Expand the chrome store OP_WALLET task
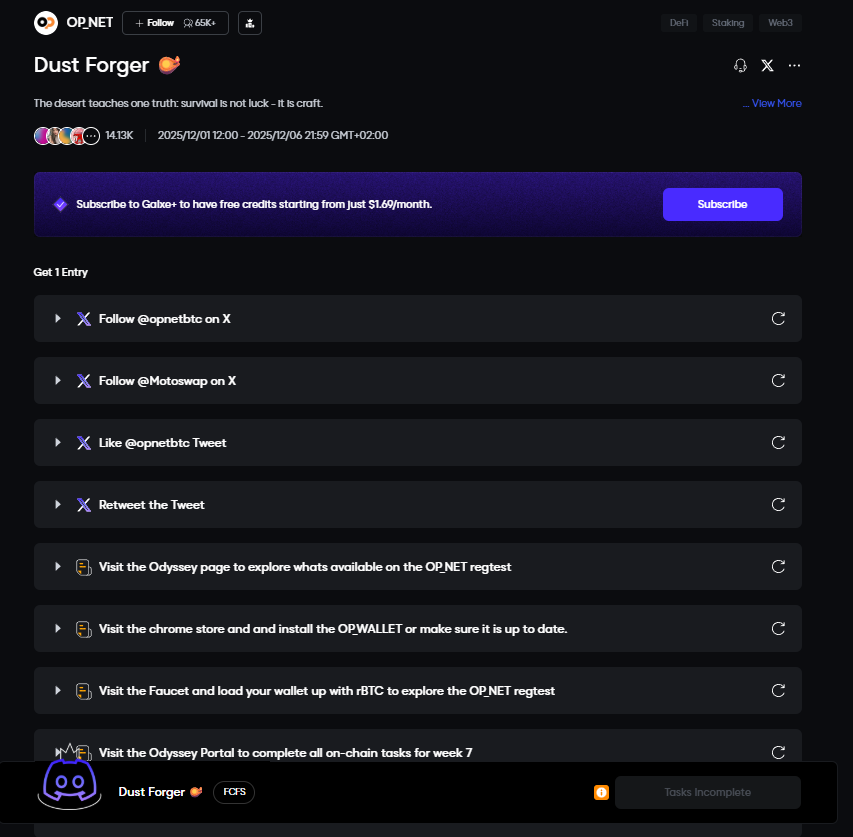 tap(58, 629)
